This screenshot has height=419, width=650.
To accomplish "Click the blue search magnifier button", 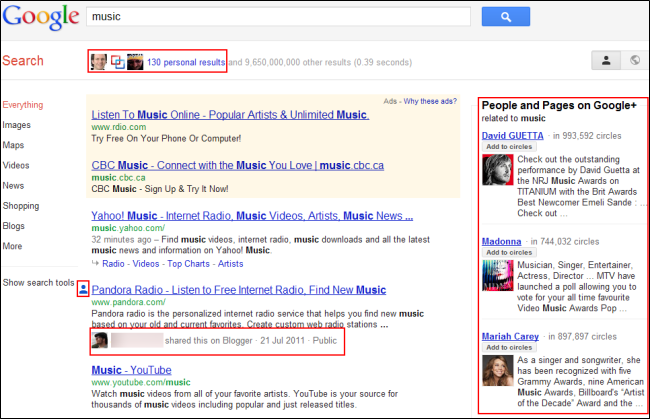I will pos(505,17).
